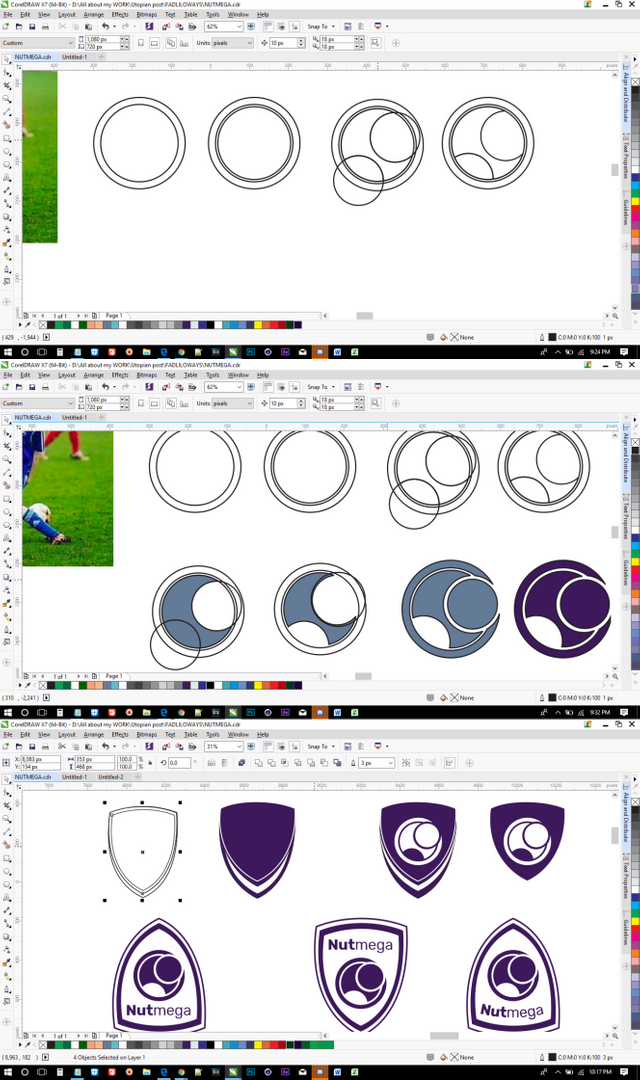This screenshot has width=640, height=1080.
Task: Switch to the Untitled-1 tab in the 9:24 PM window
Action: 74,57
